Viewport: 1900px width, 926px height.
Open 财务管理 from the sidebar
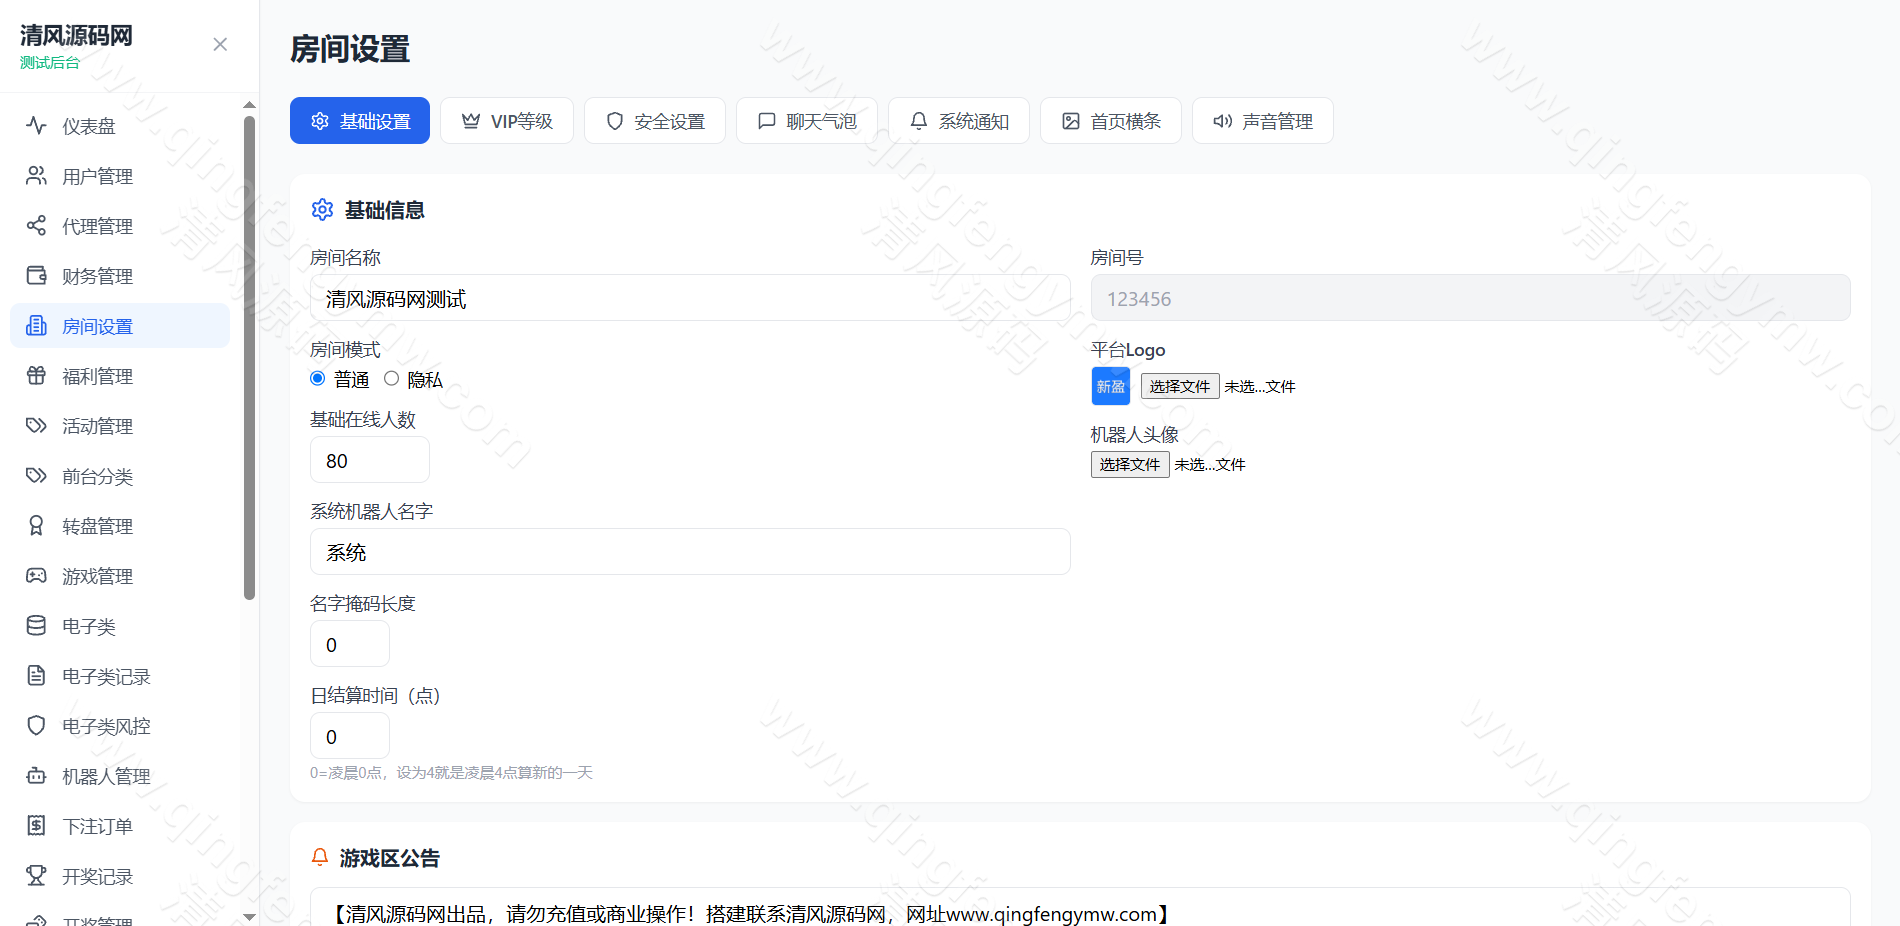pos(120,276)
